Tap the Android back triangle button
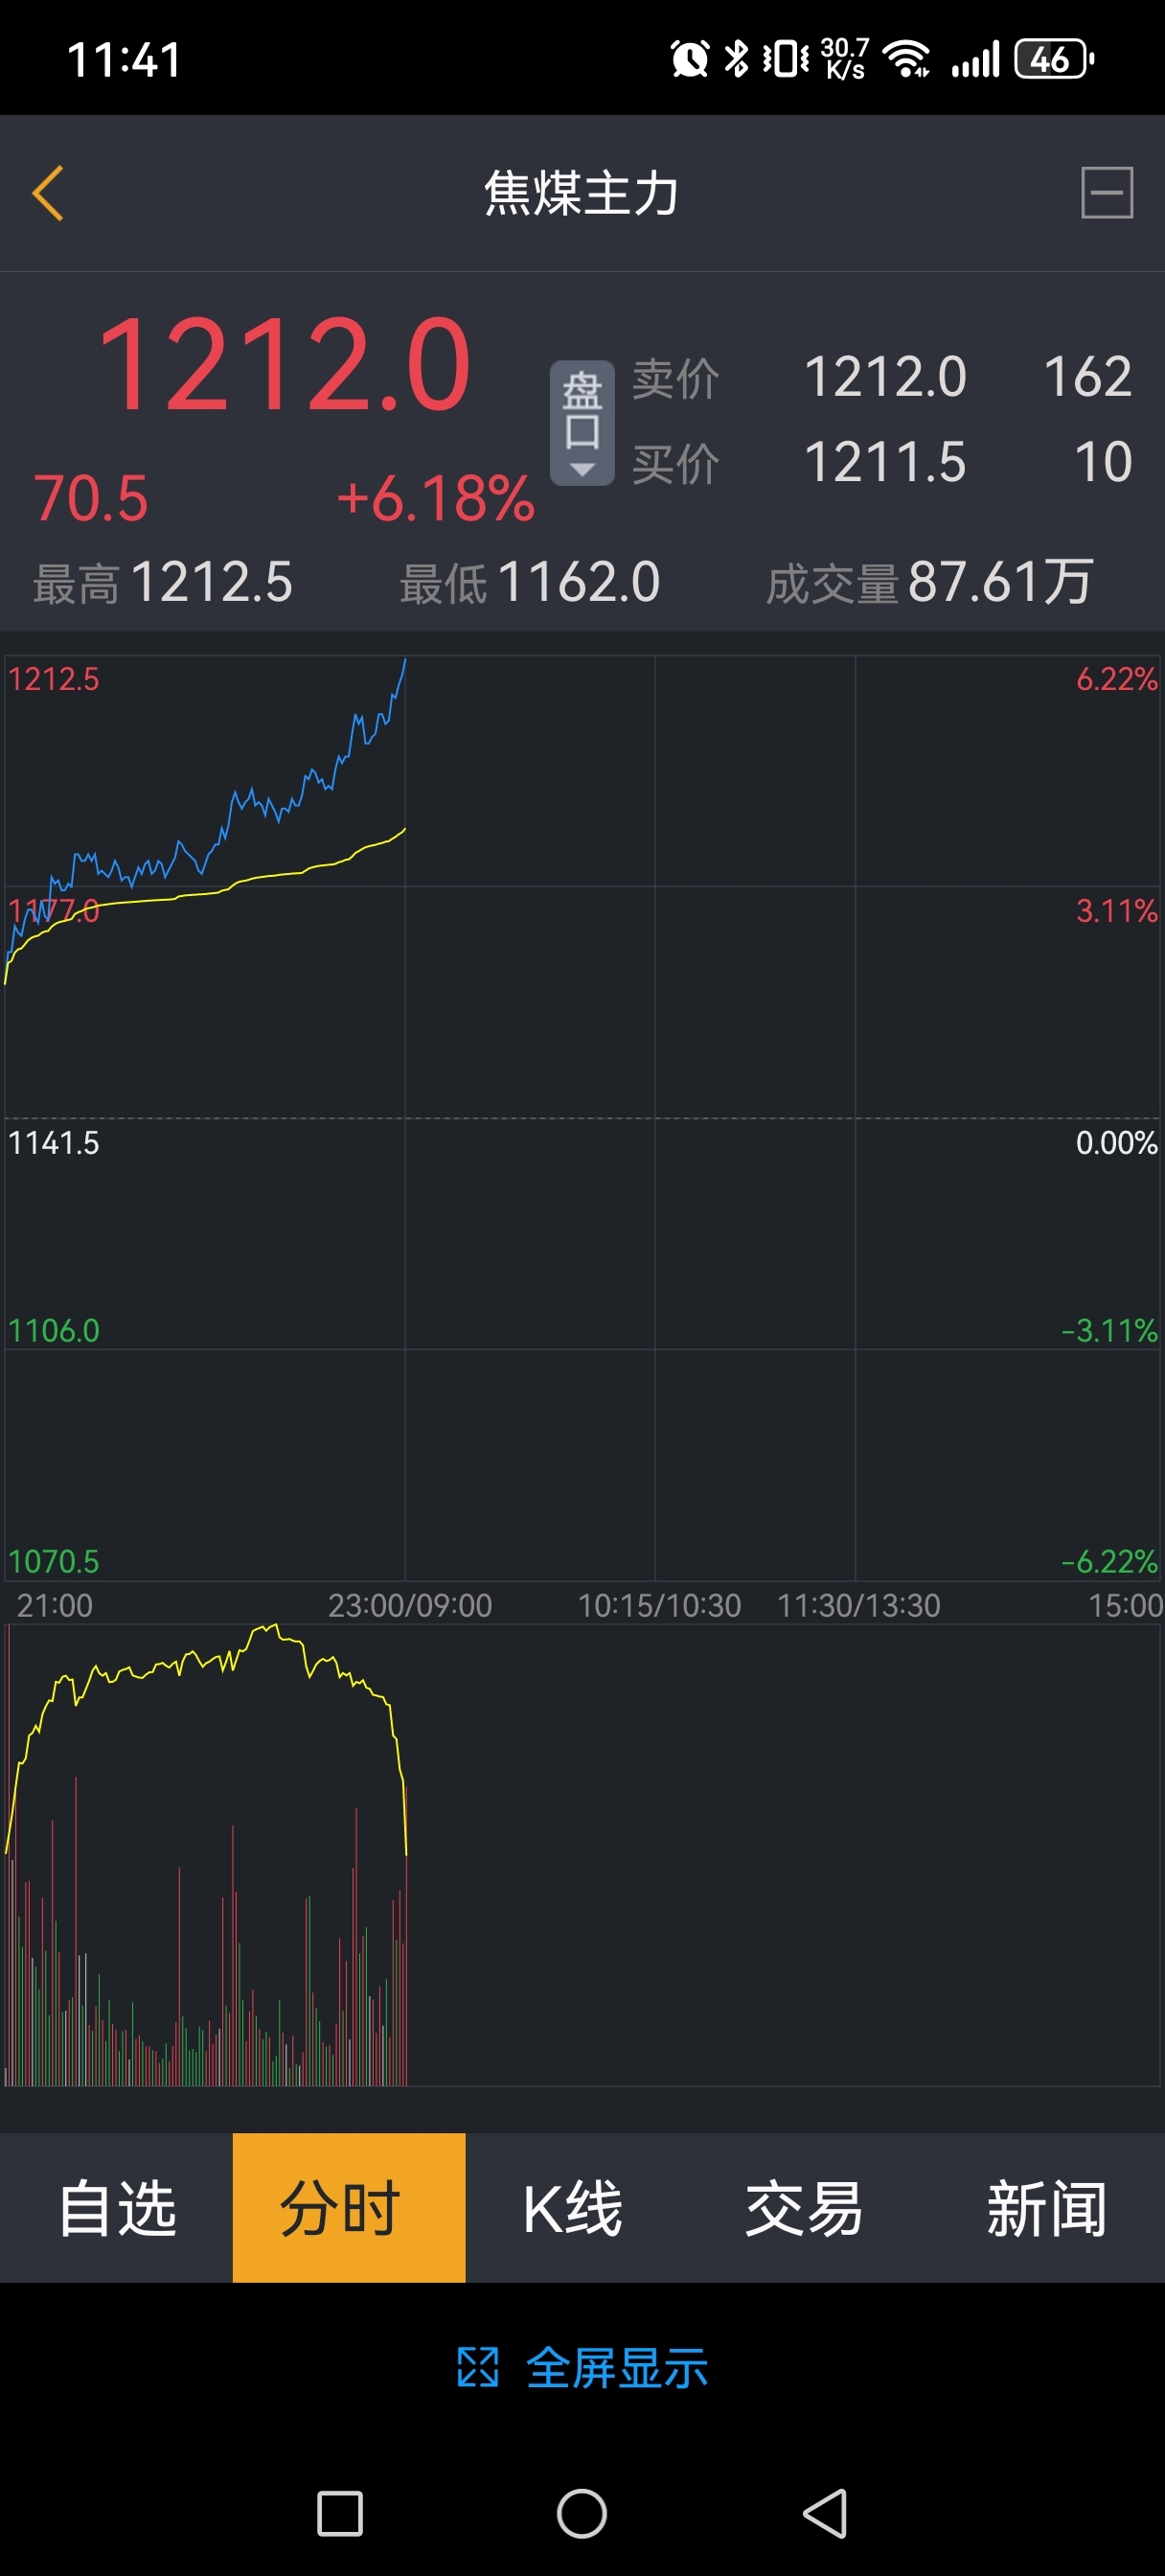Image resolution: width=1165 pixels, height=2576 pixels. 826,2513
